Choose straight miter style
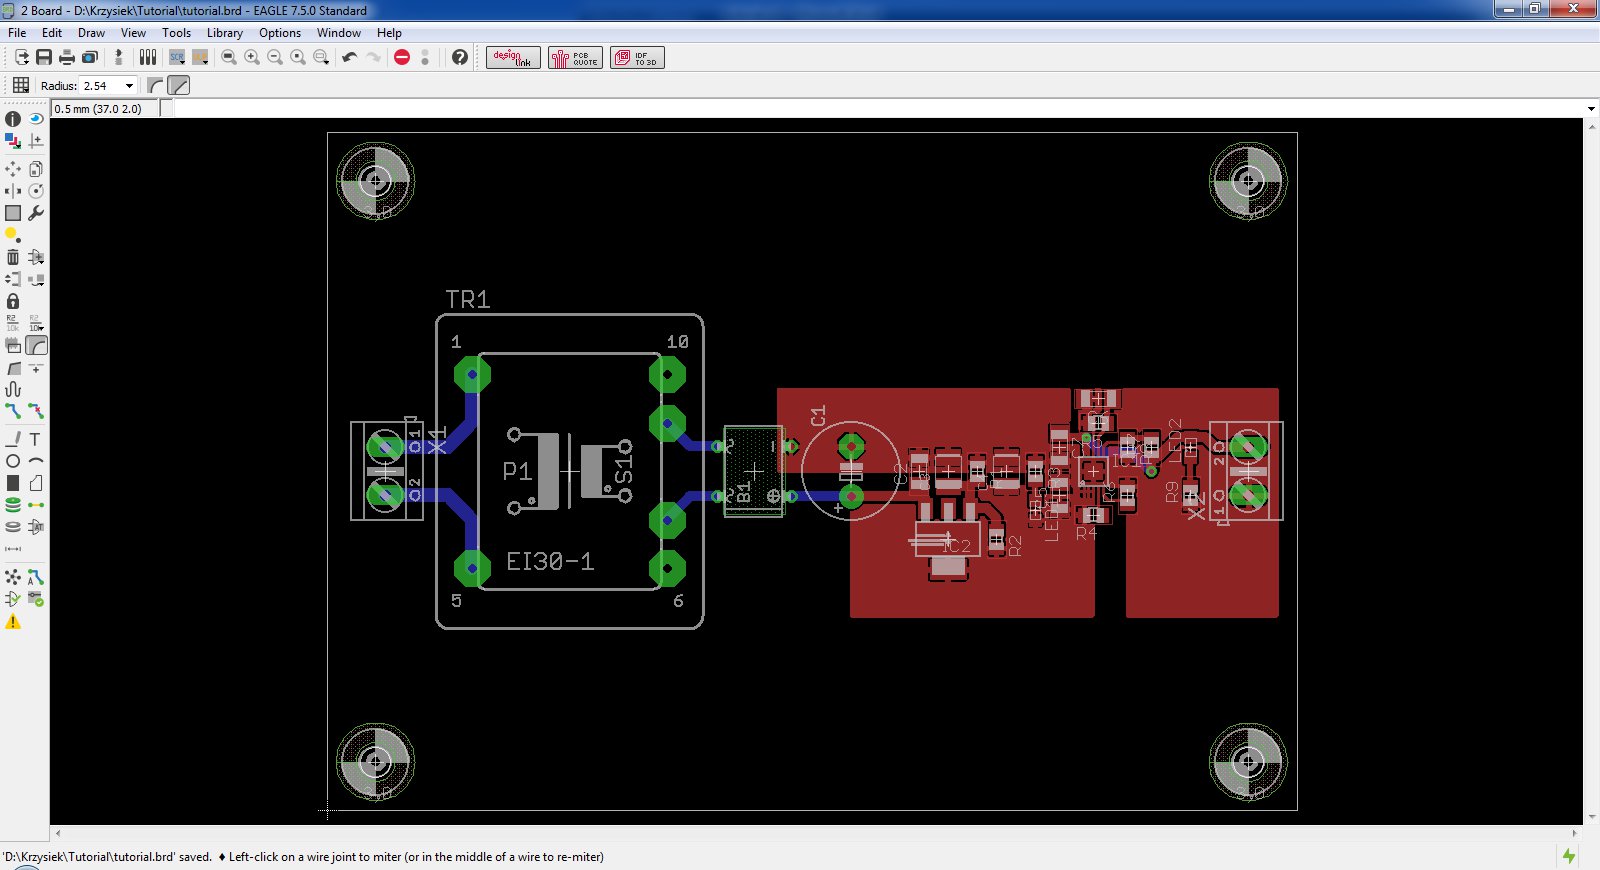Viewport: 1600px width, 870px height. click(x=178, y=85)
